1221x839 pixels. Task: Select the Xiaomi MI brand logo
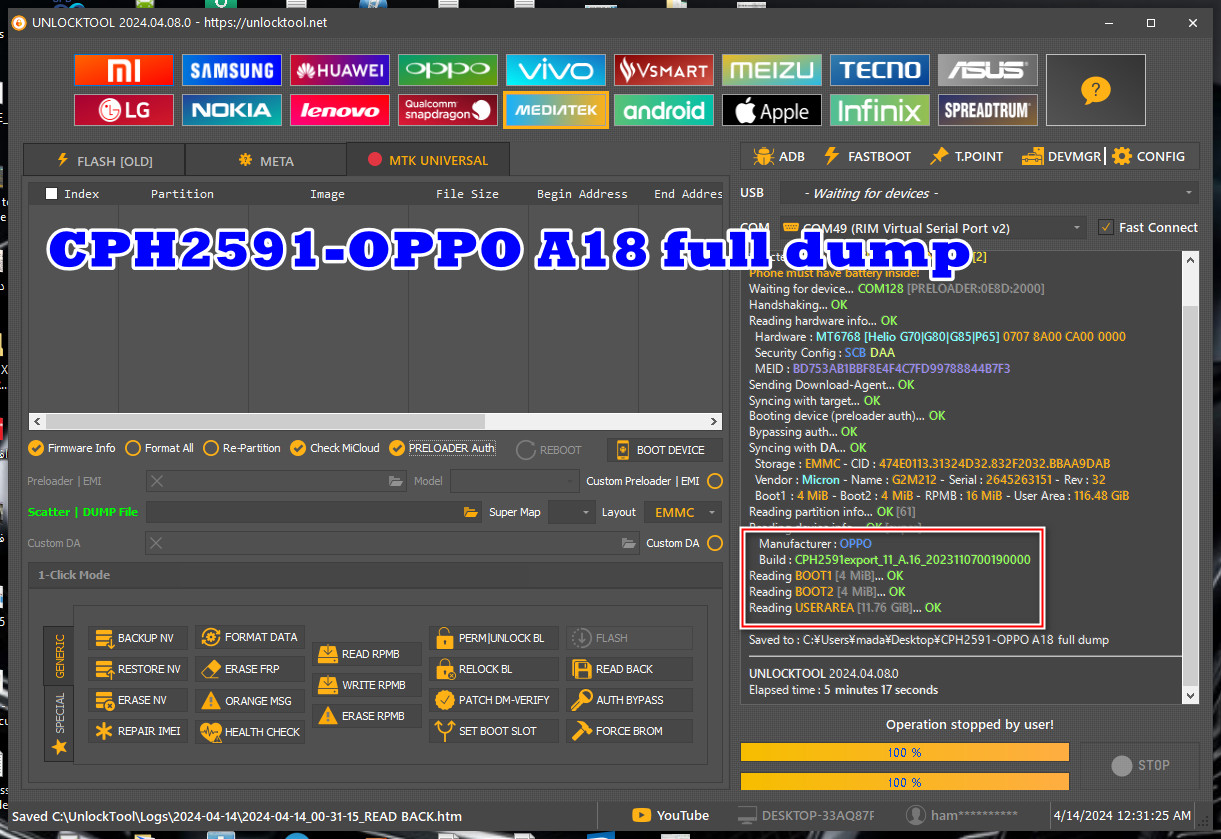point(124,70)
